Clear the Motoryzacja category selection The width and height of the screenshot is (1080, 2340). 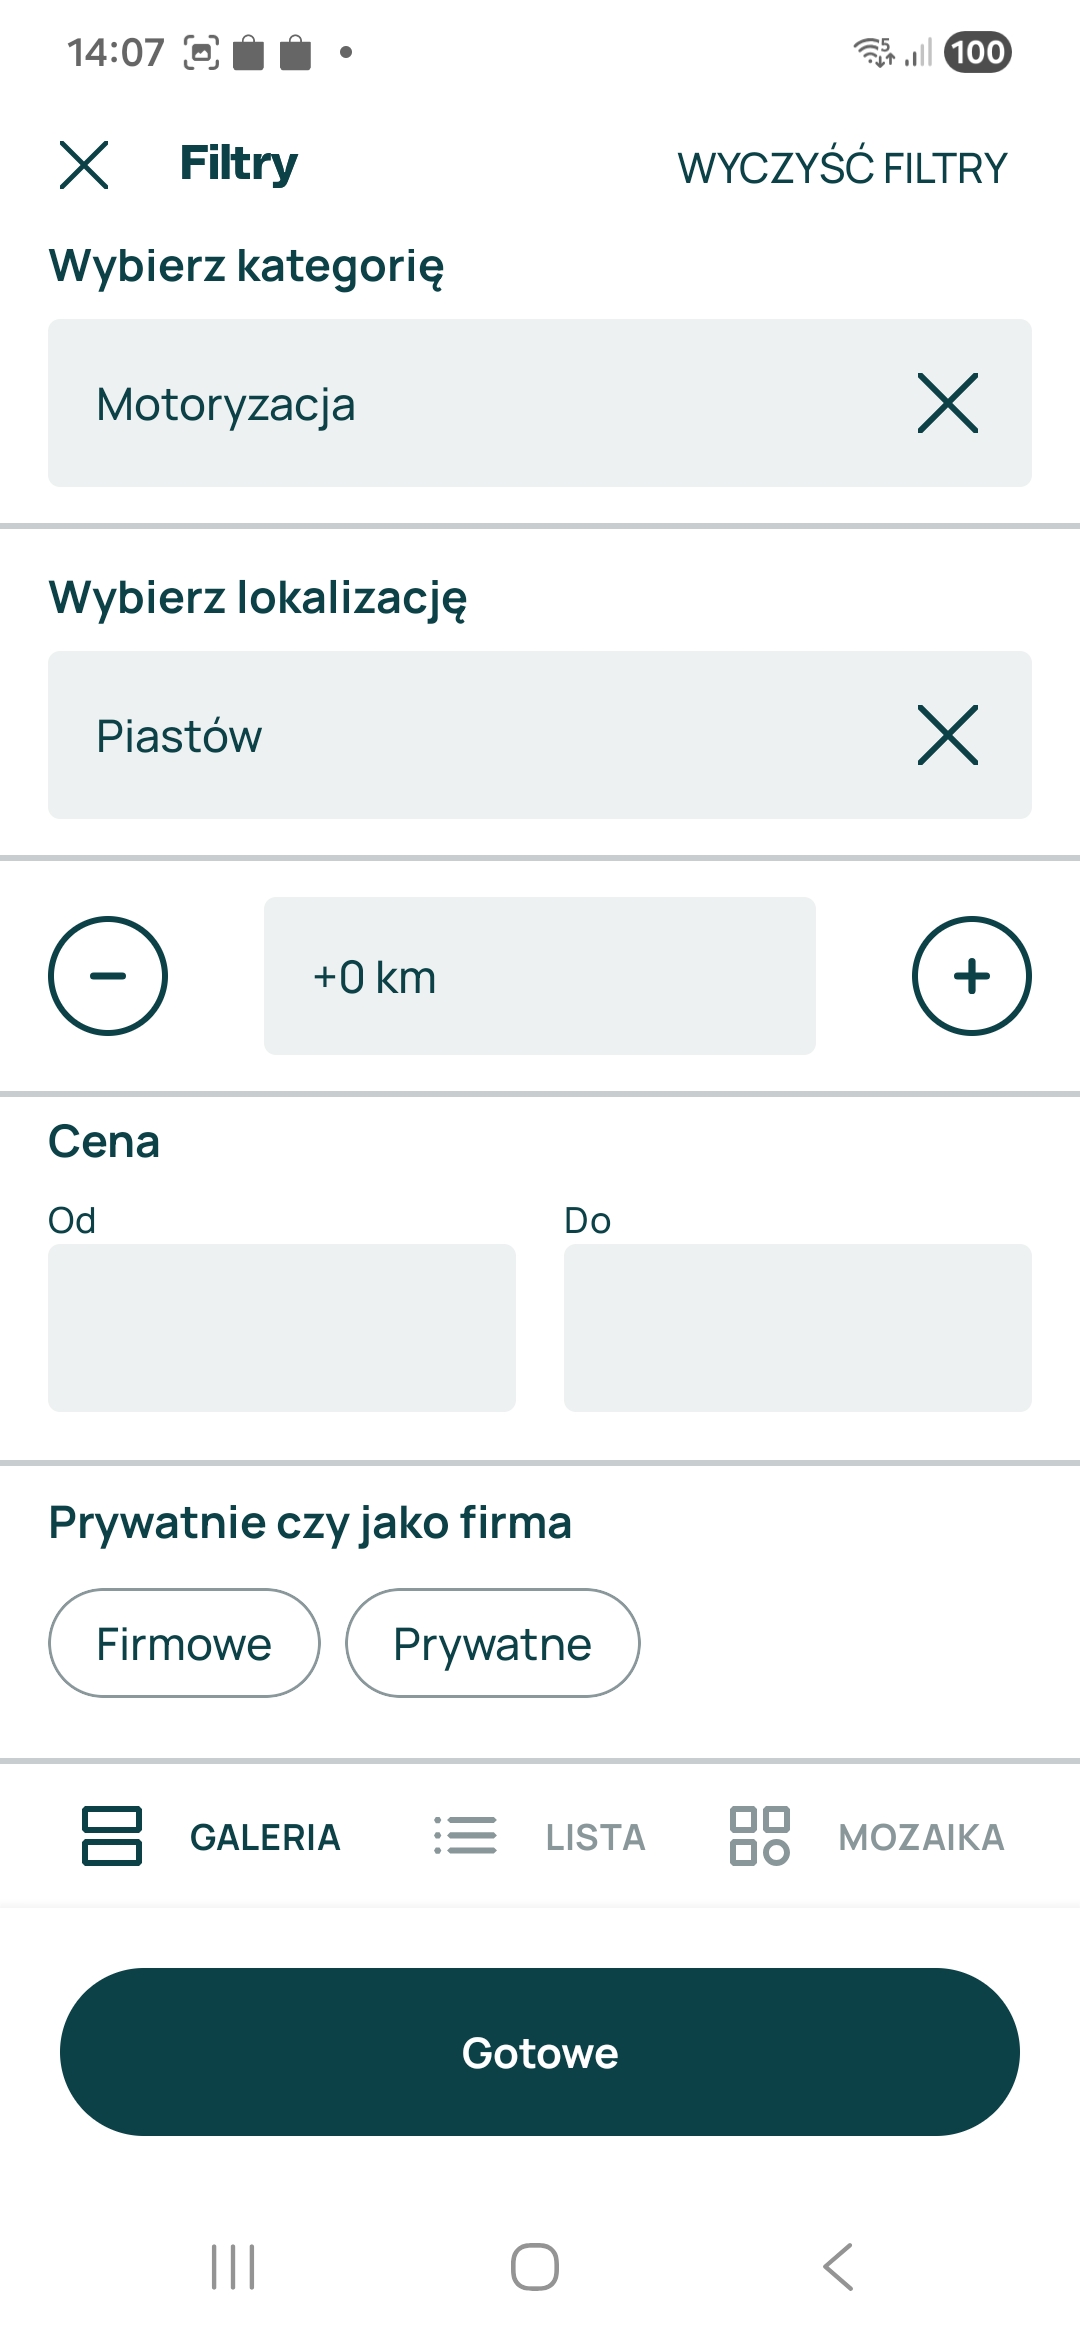tap(947, 404)
